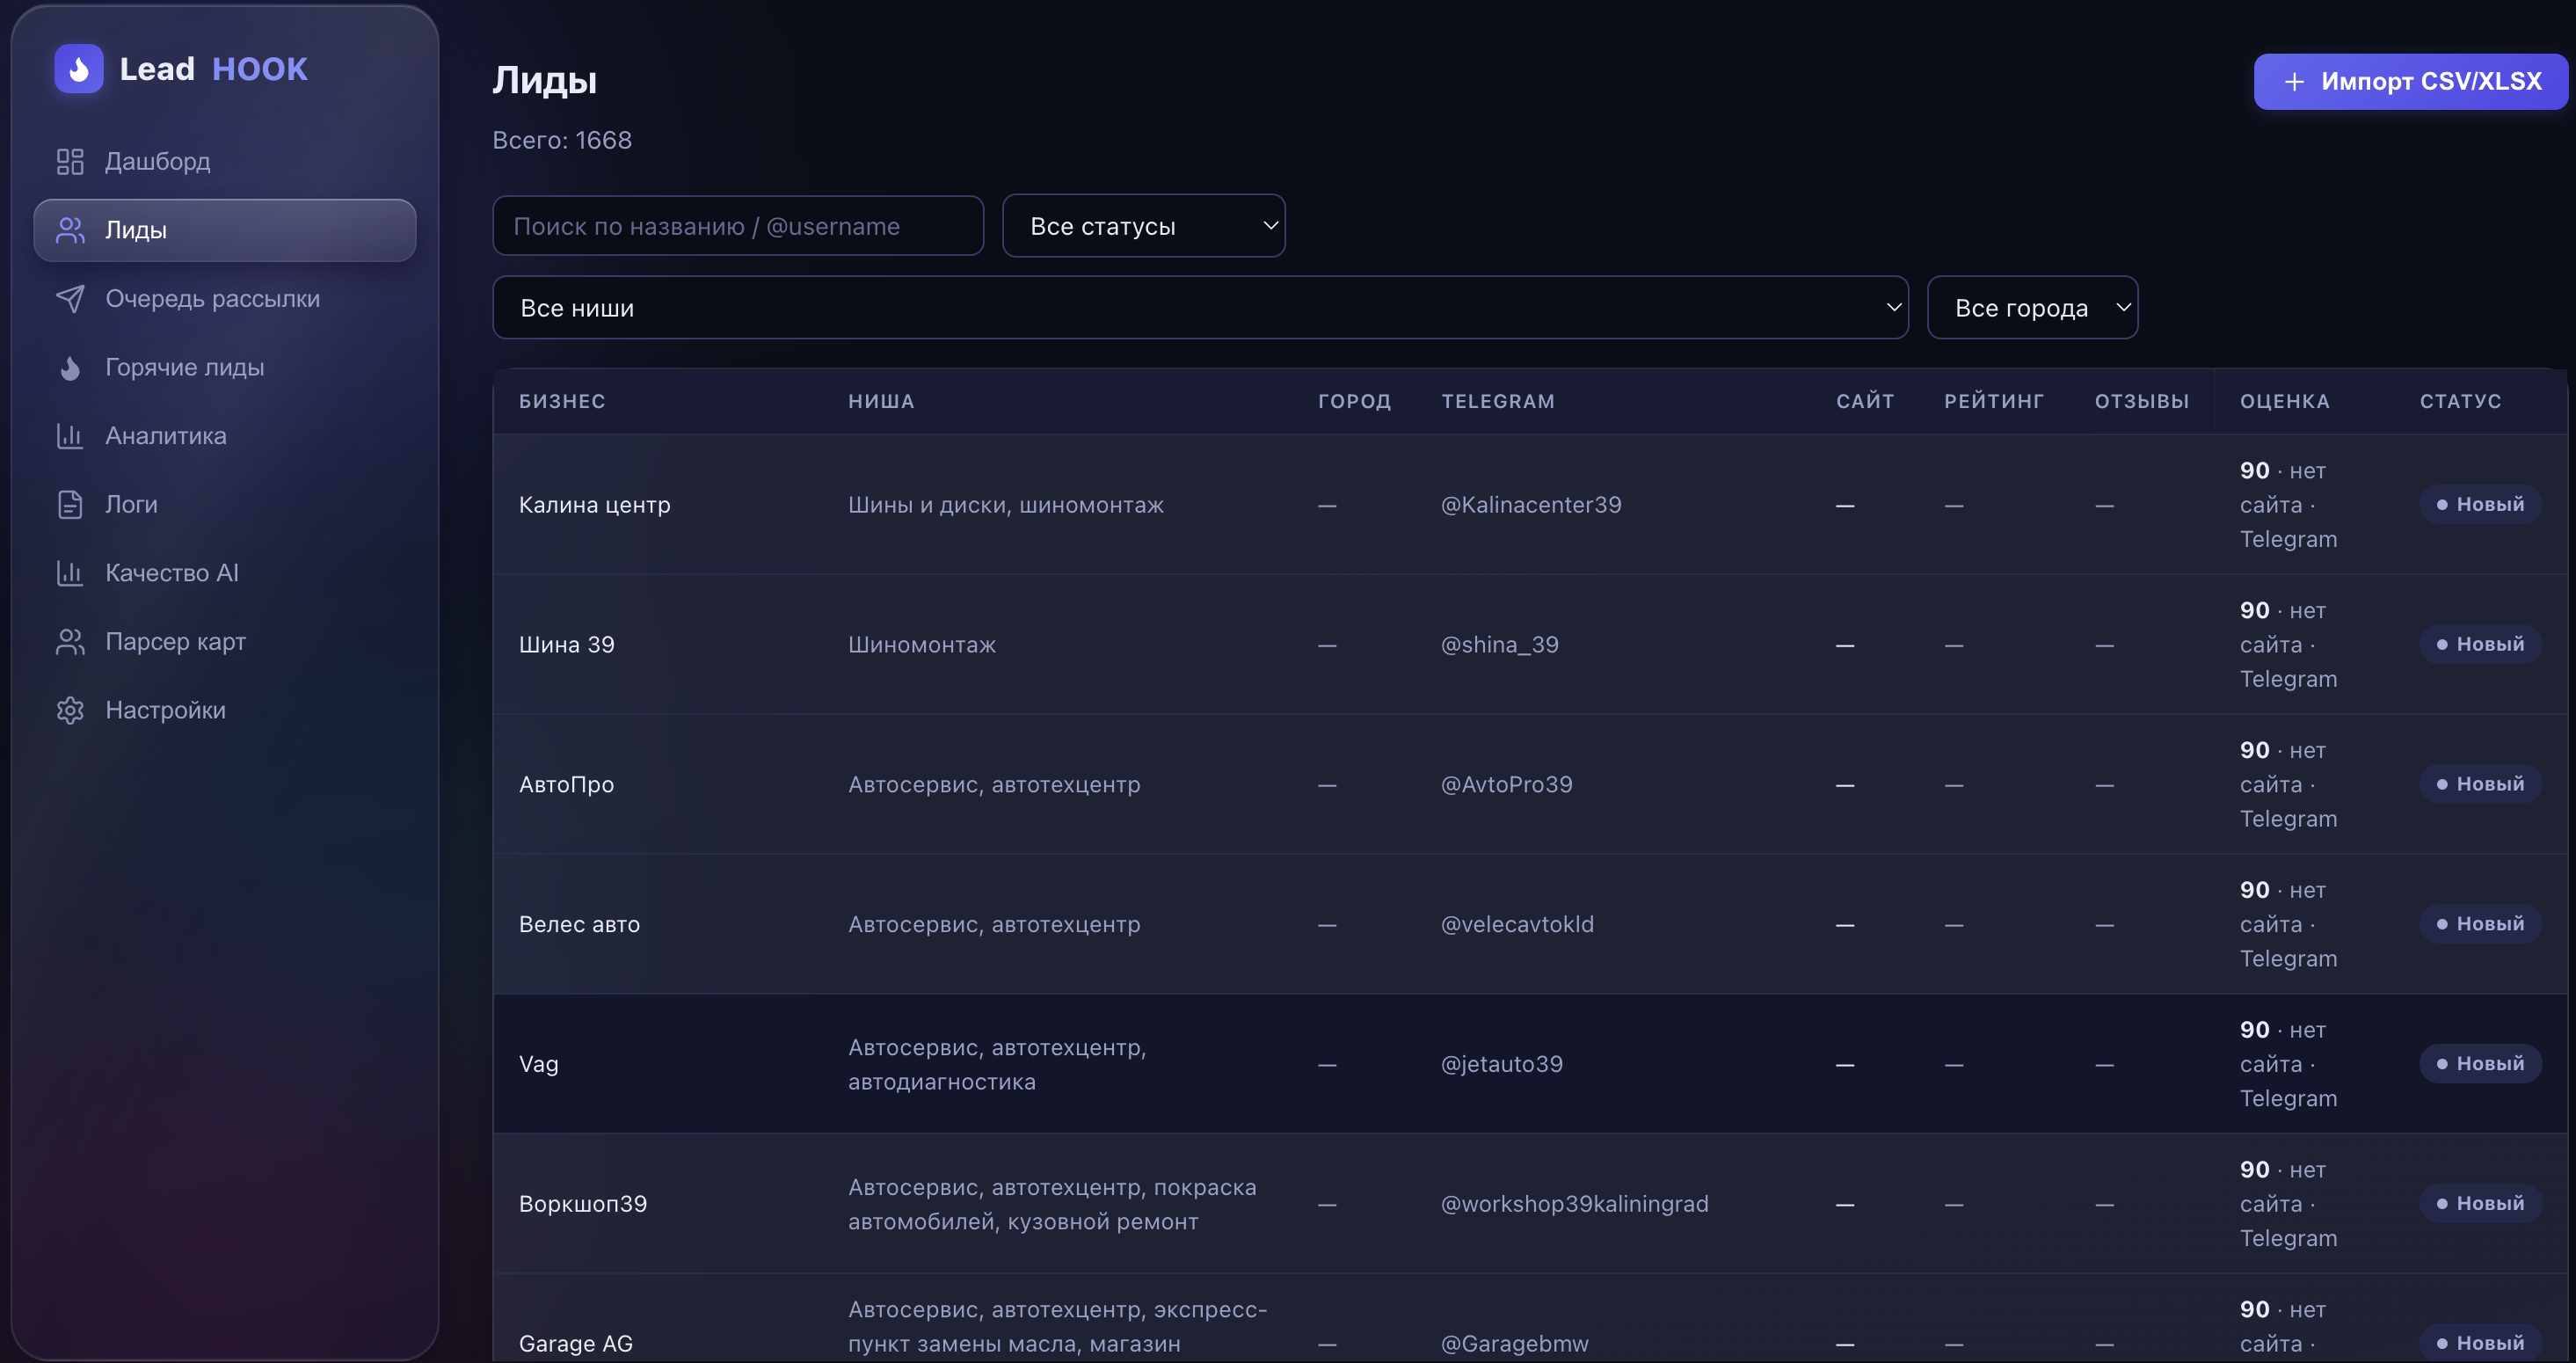Image resolution: width=2576 pixels, height=1363 pixels.
Task: Open the Парсер карт page
Action: click(225, 641)
